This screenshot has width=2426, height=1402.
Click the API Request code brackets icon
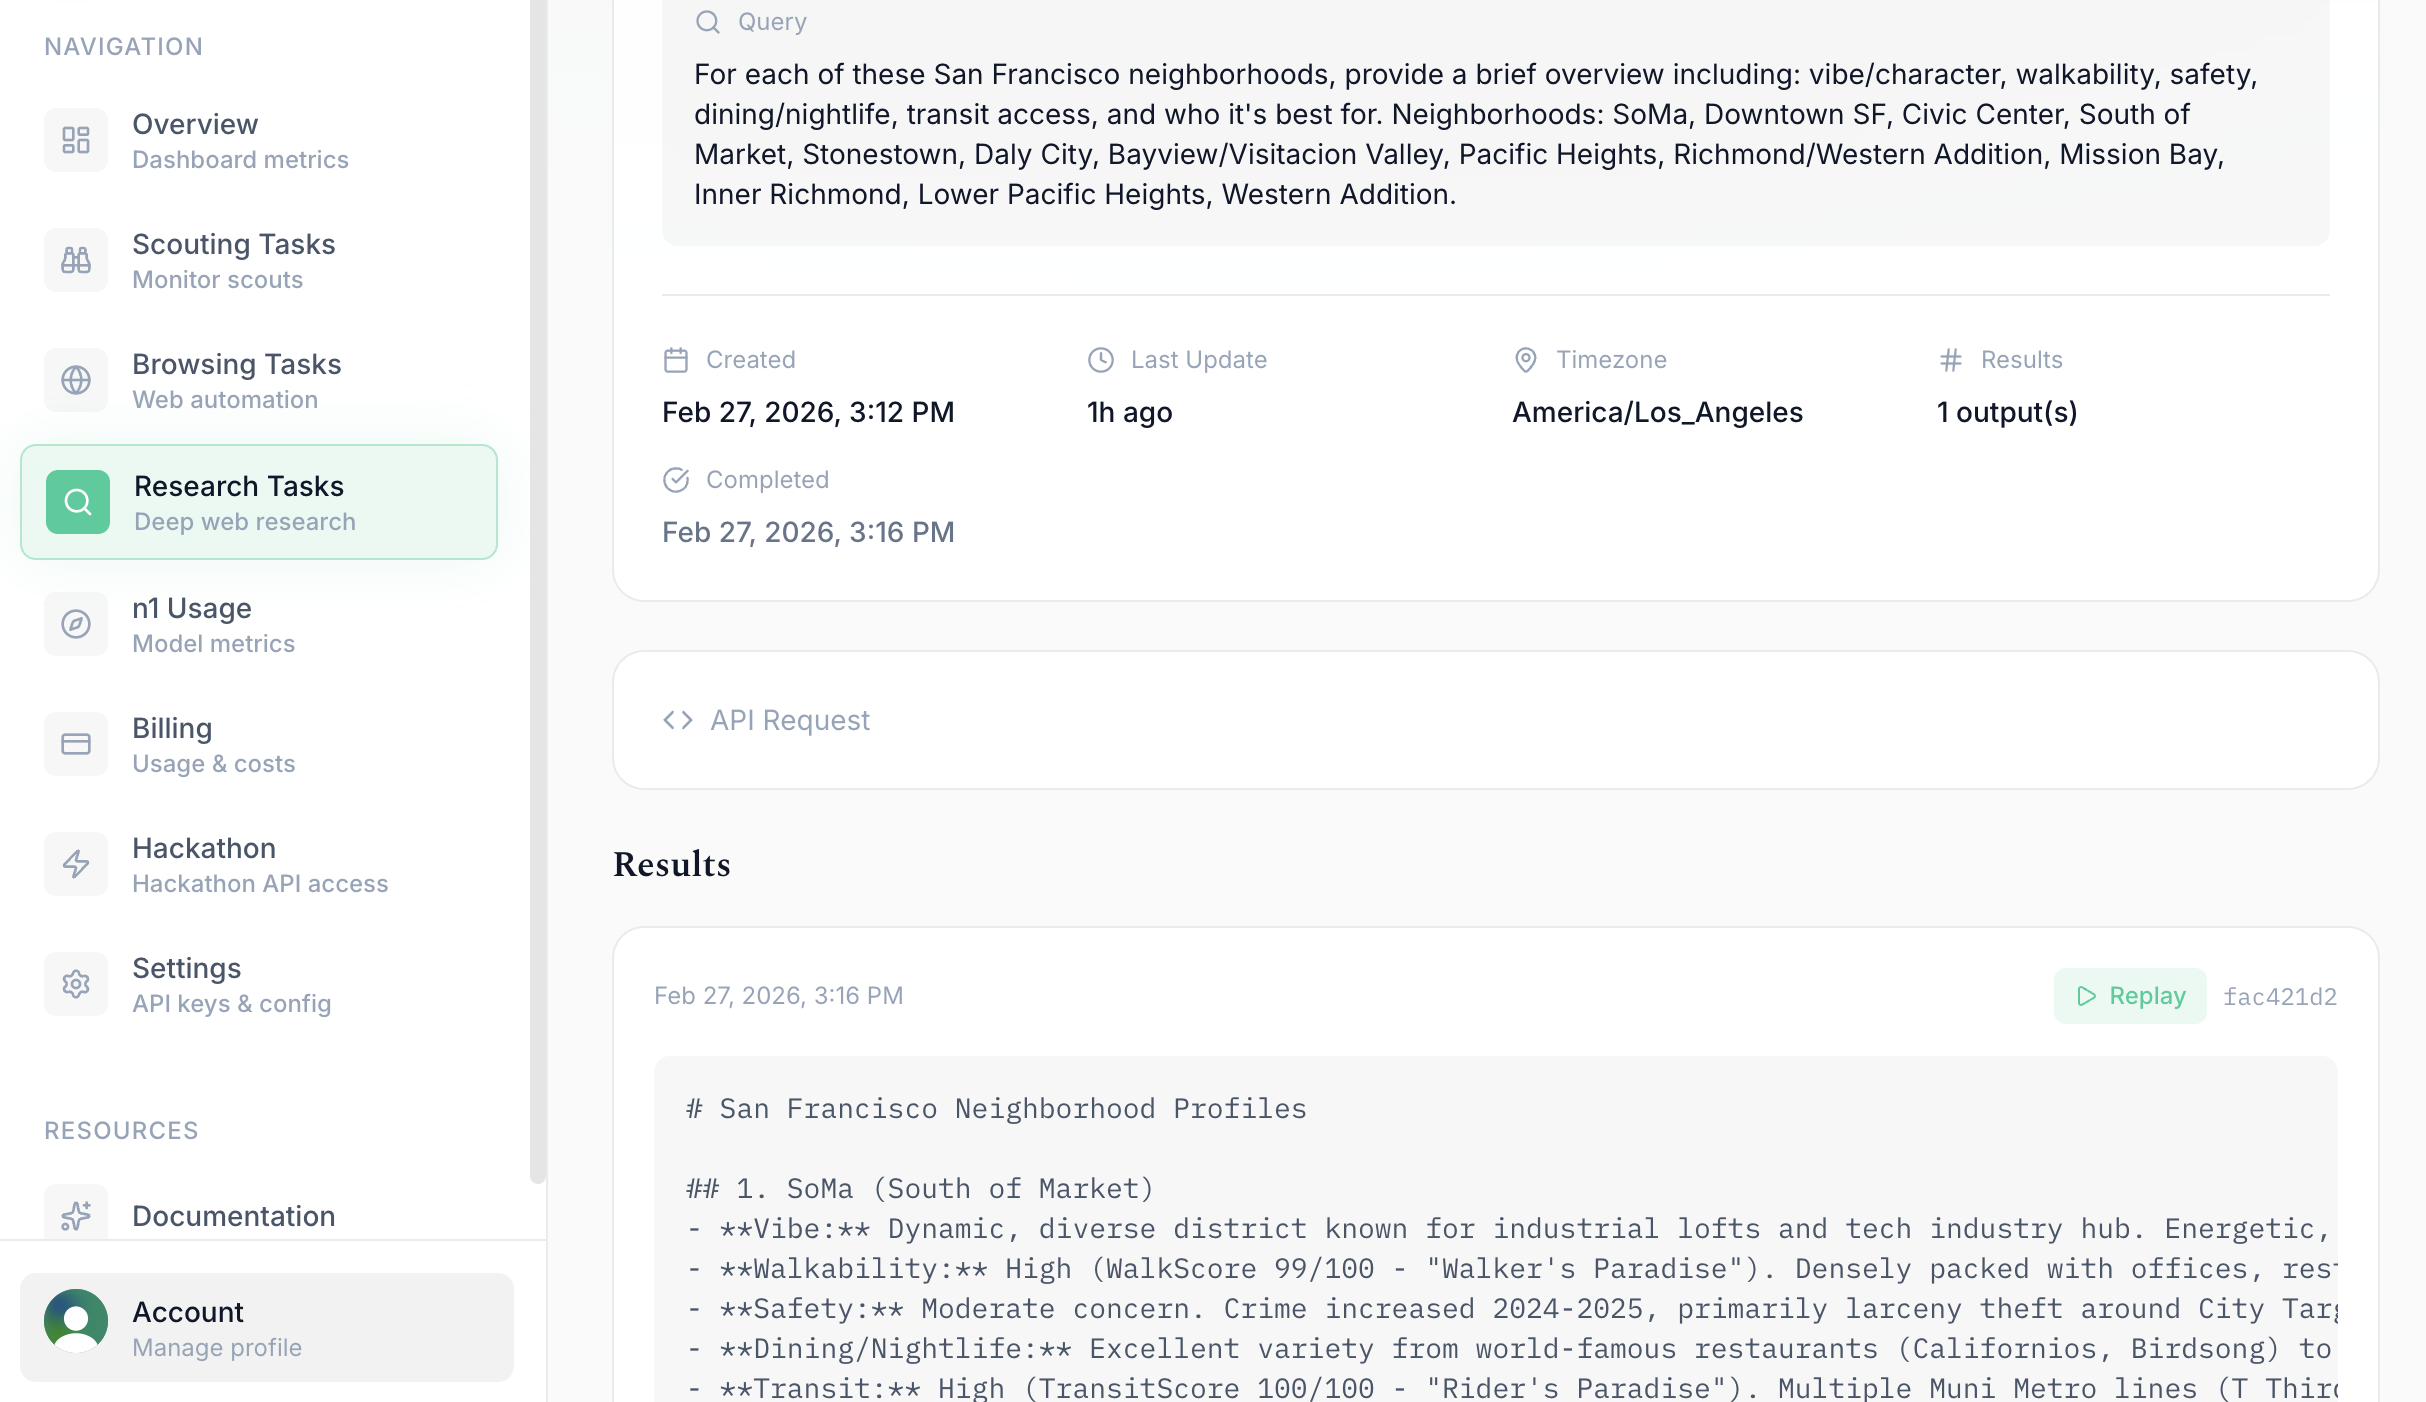tap(678, 720)
